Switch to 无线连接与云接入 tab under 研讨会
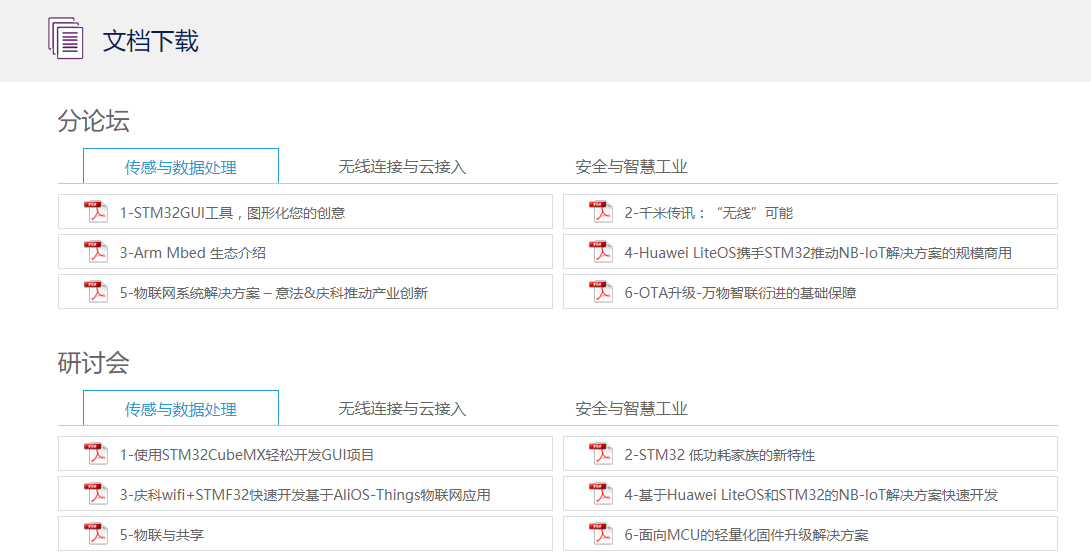The image size is (1091, 558). point(402,409)
